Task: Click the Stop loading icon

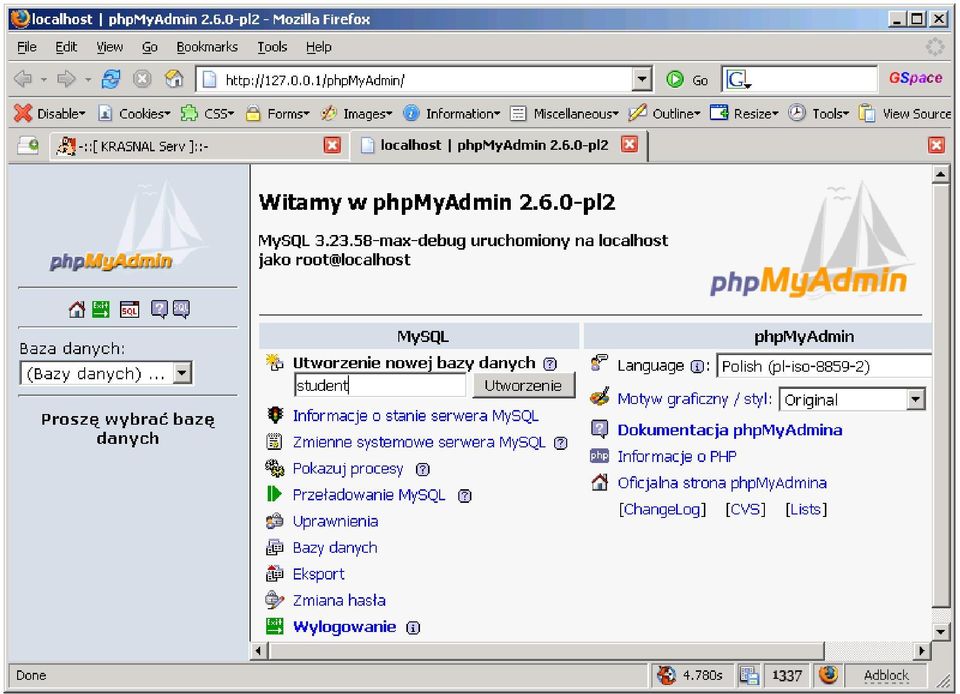Action: click(x=142, y=80)
